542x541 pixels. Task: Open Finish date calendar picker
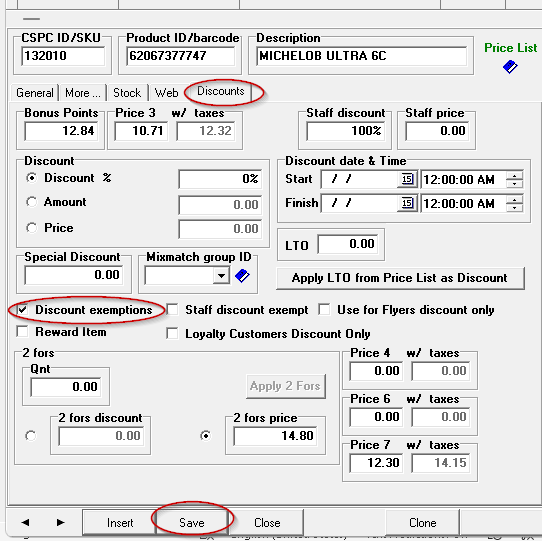pyautogui.click(x=407, y=203)
